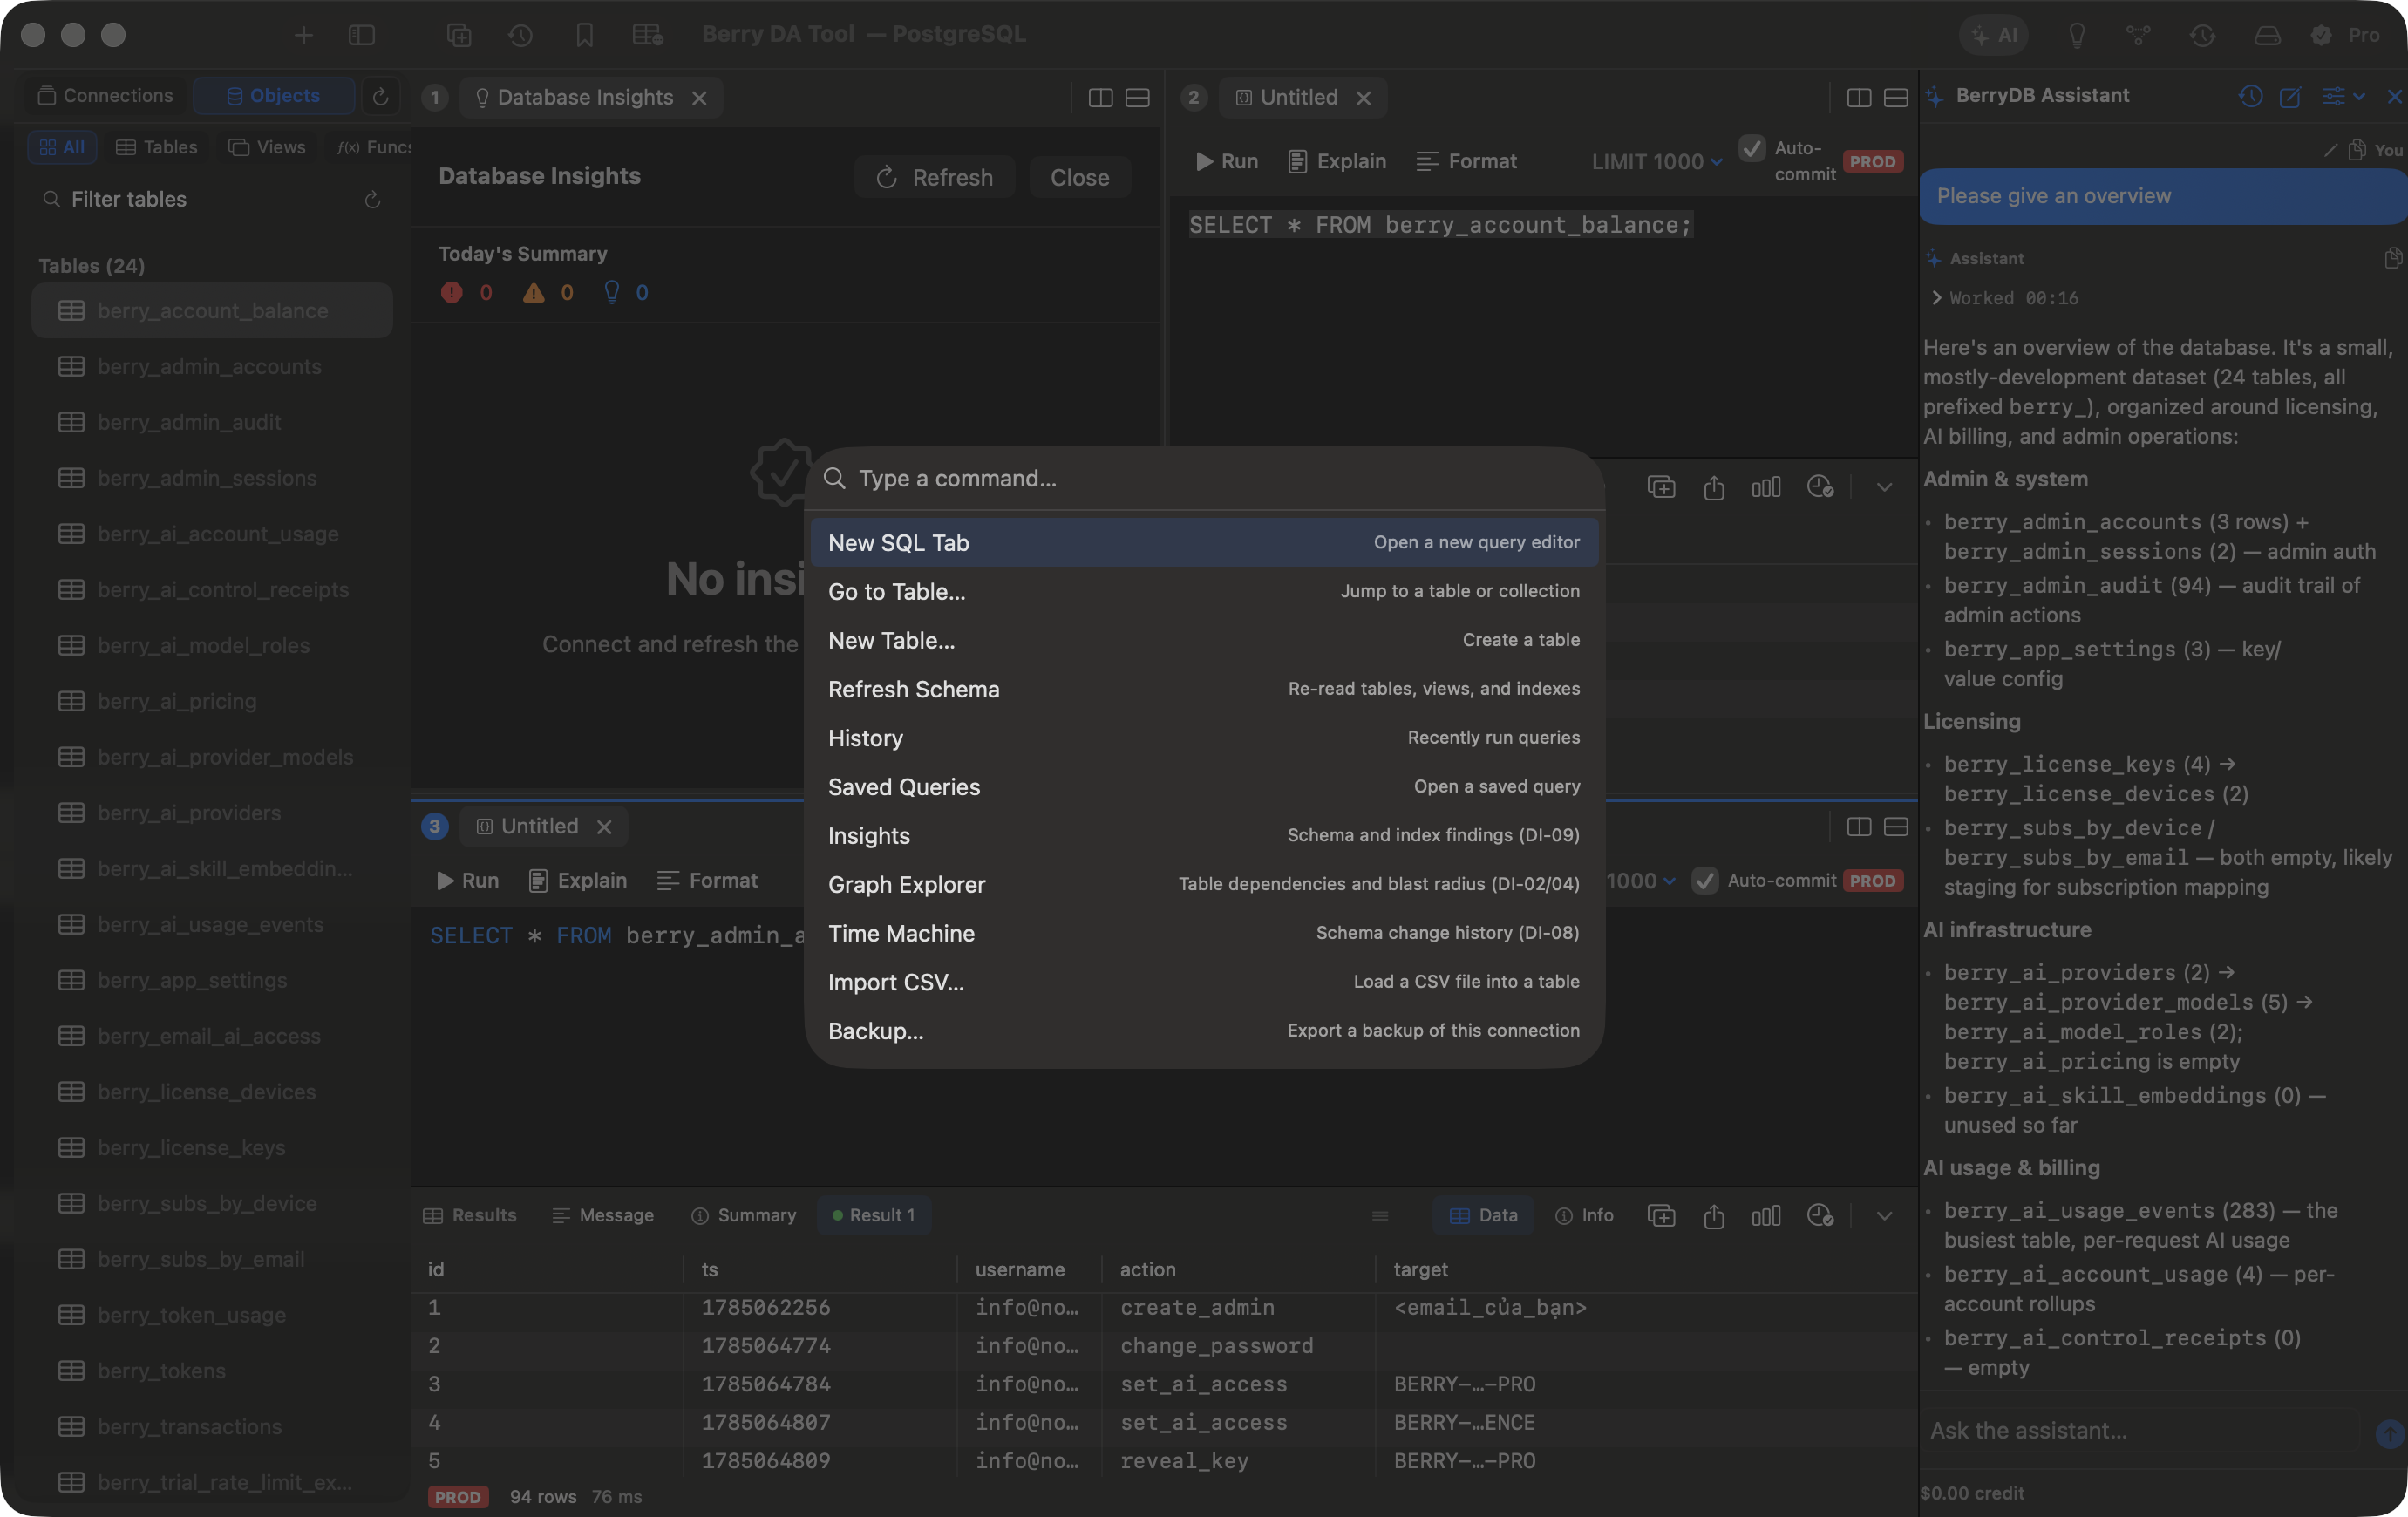The width and height of the screenshot is (2408, 1517).
Task: Open chart view icon in bottom results toolbar
Action: click(1766, 1216)
